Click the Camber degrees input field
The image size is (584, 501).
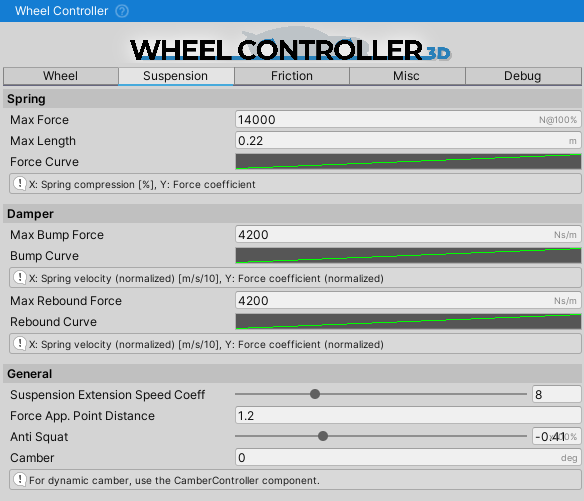click(408, 457)
